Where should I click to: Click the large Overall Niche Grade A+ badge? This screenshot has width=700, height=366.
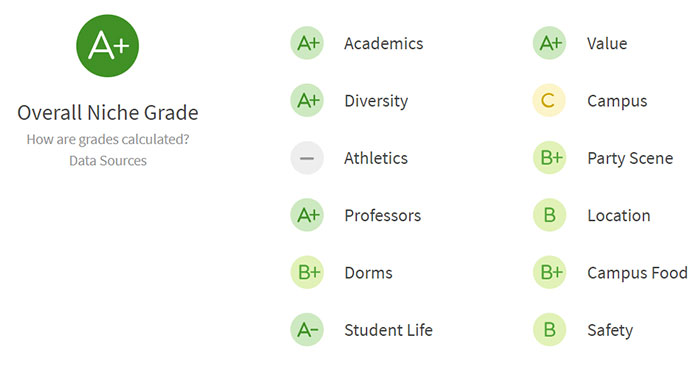point(108,46)
